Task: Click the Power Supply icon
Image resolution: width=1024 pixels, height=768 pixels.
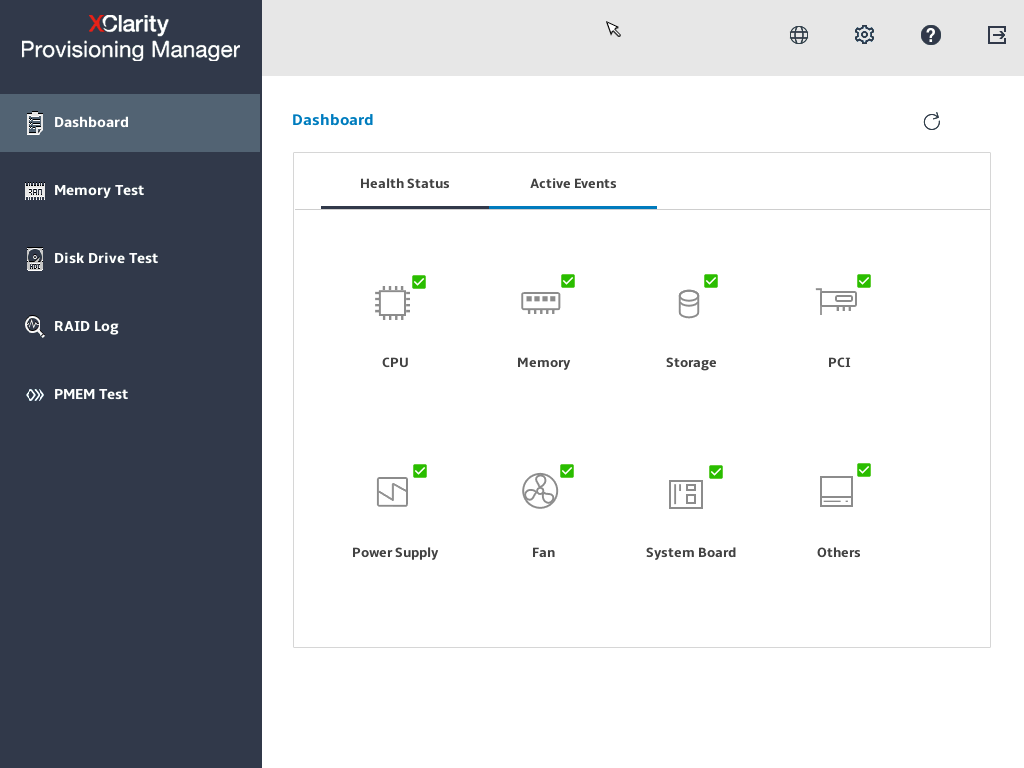Action: click(x=392, y=492)
